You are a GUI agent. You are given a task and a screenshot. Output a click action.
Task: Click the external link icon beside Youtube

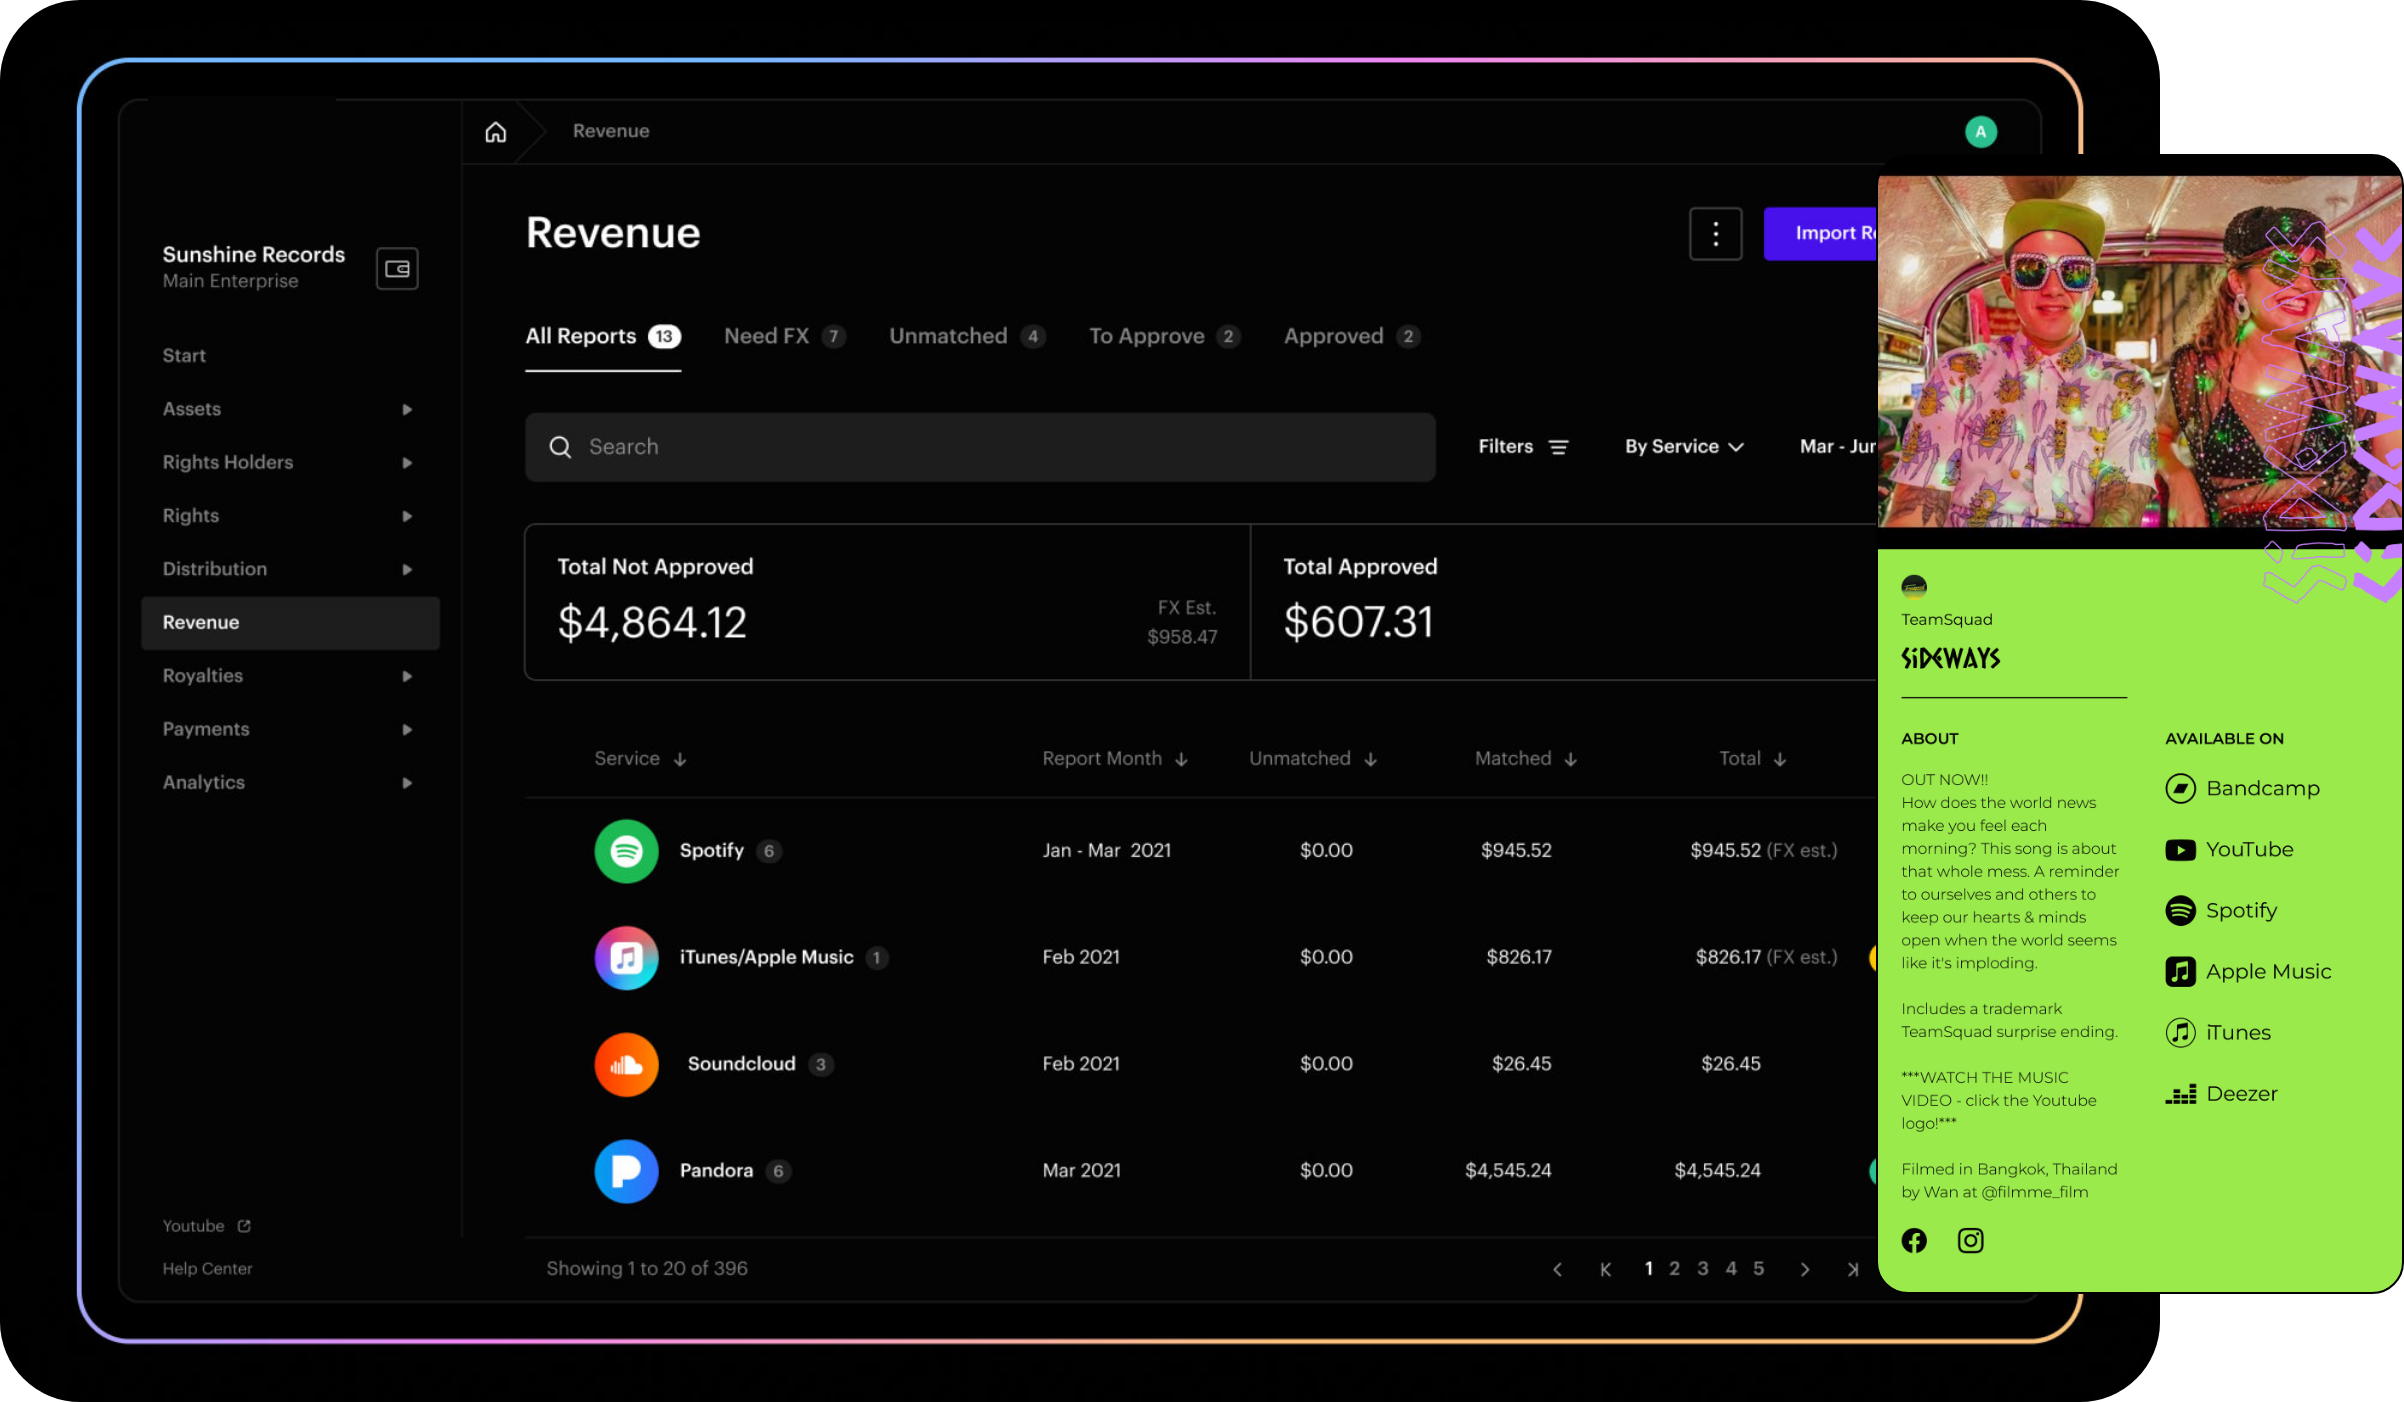pos(244,1226)
